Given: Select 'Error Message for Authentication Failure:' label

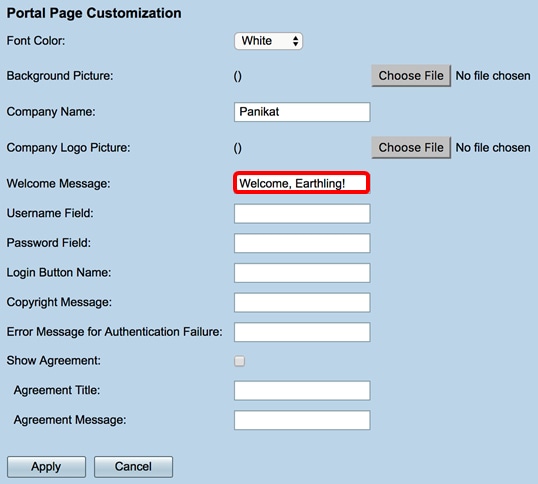Looking at the screenshot, I should [x=115, y=332].
